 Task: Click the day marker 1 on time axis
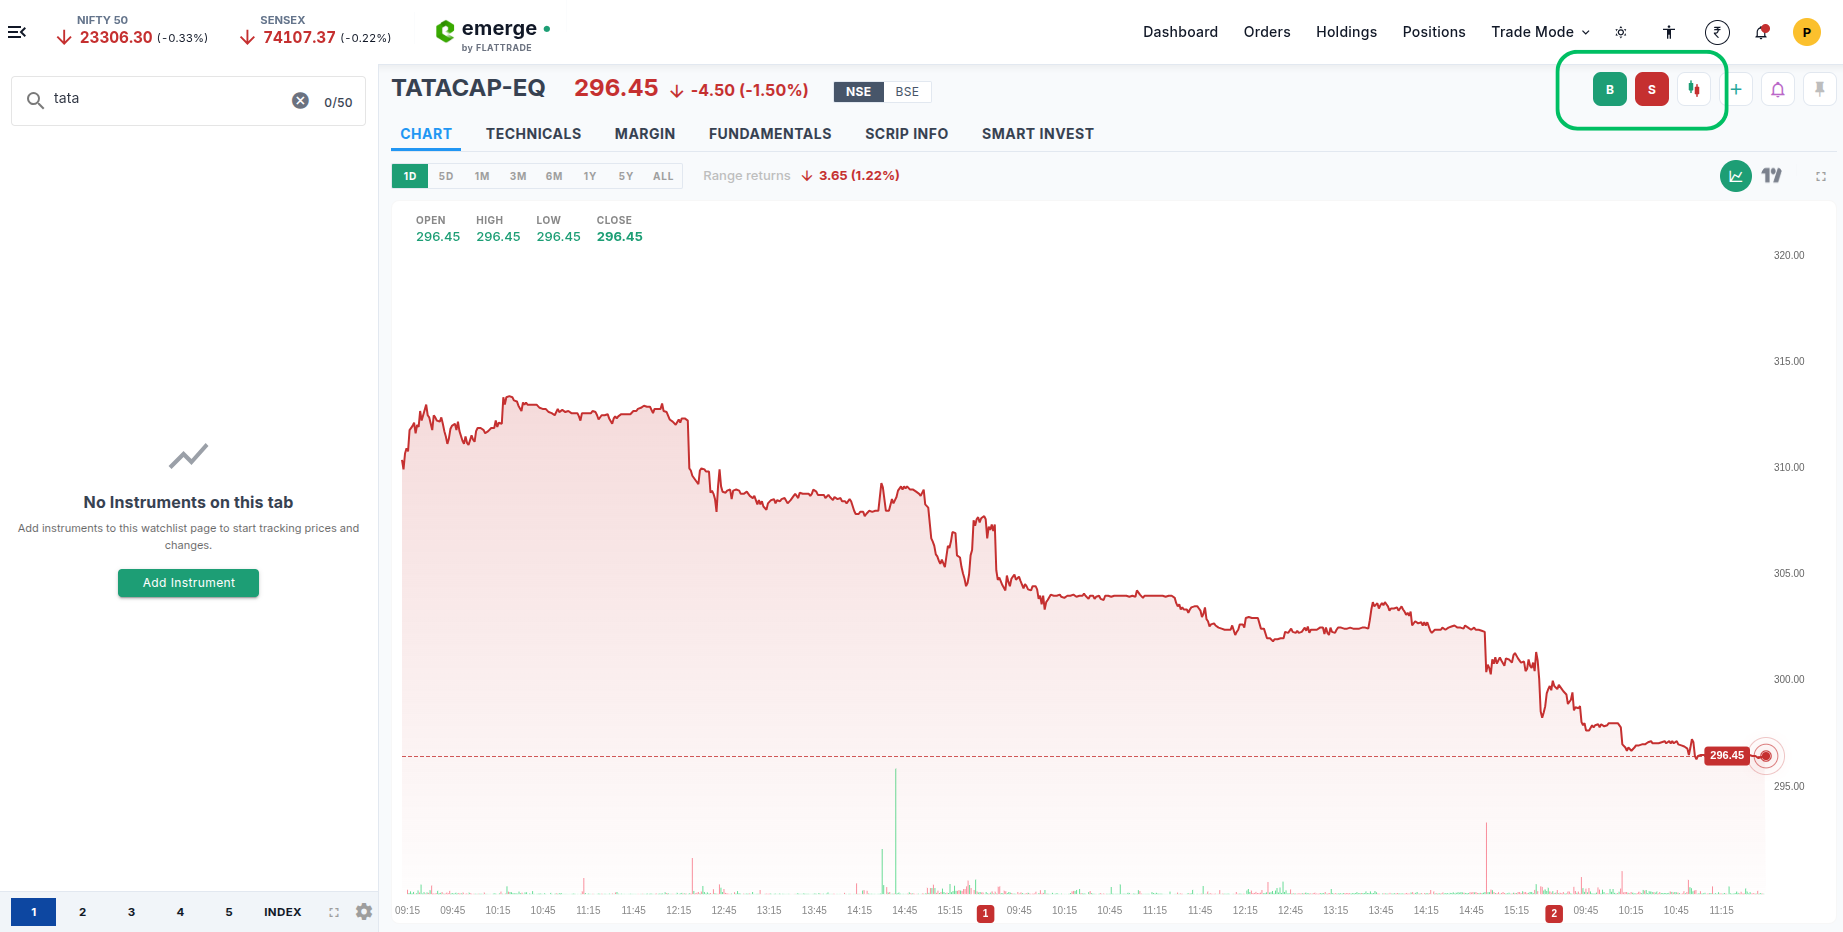click(x=985, y=913)
